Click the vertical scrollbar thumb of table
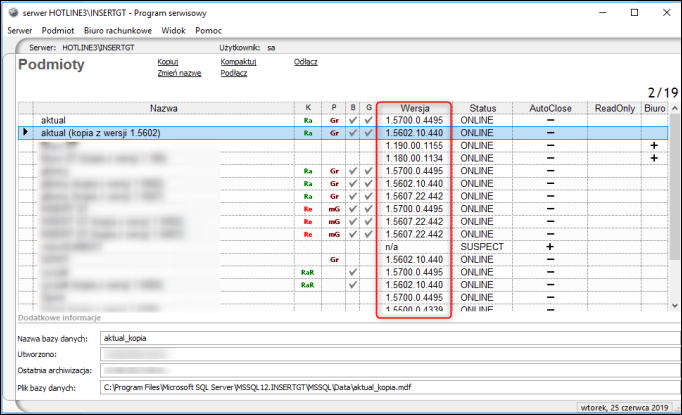The image size is (682, 415). [675, 187]
